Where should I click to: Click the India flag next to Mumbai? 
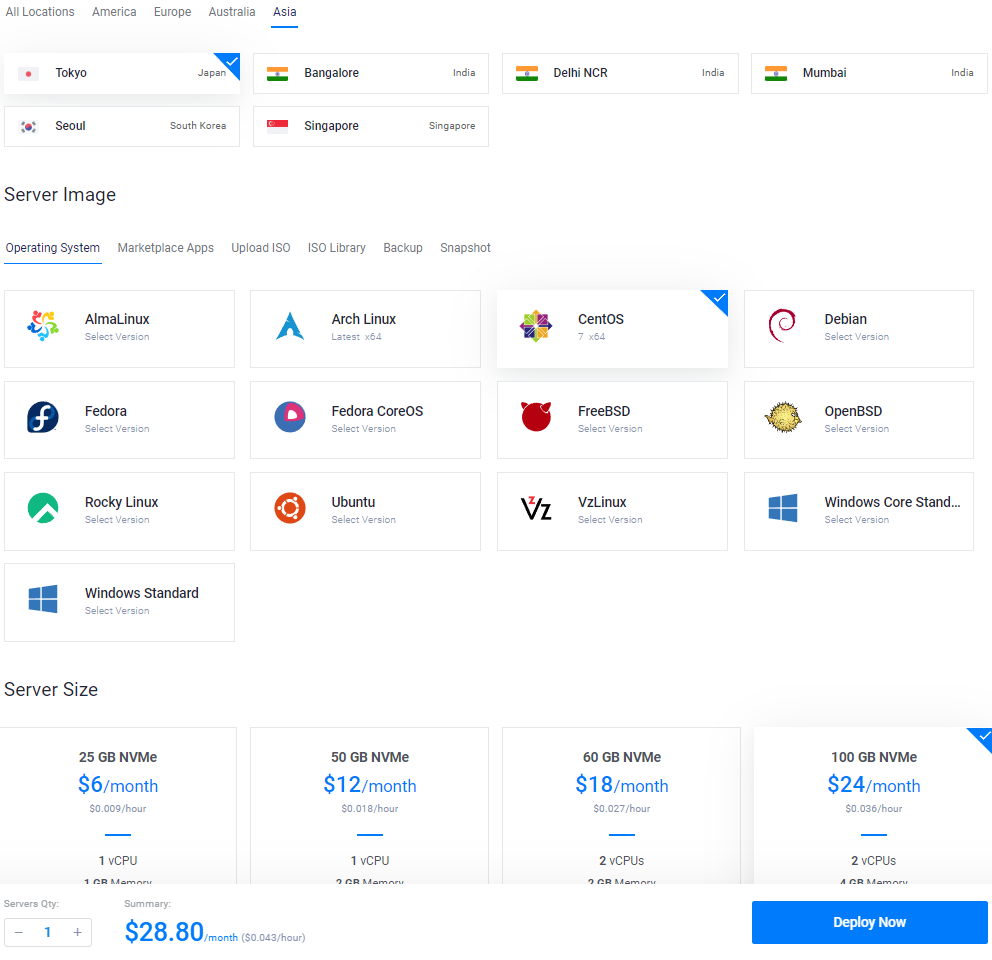point(776,73)
